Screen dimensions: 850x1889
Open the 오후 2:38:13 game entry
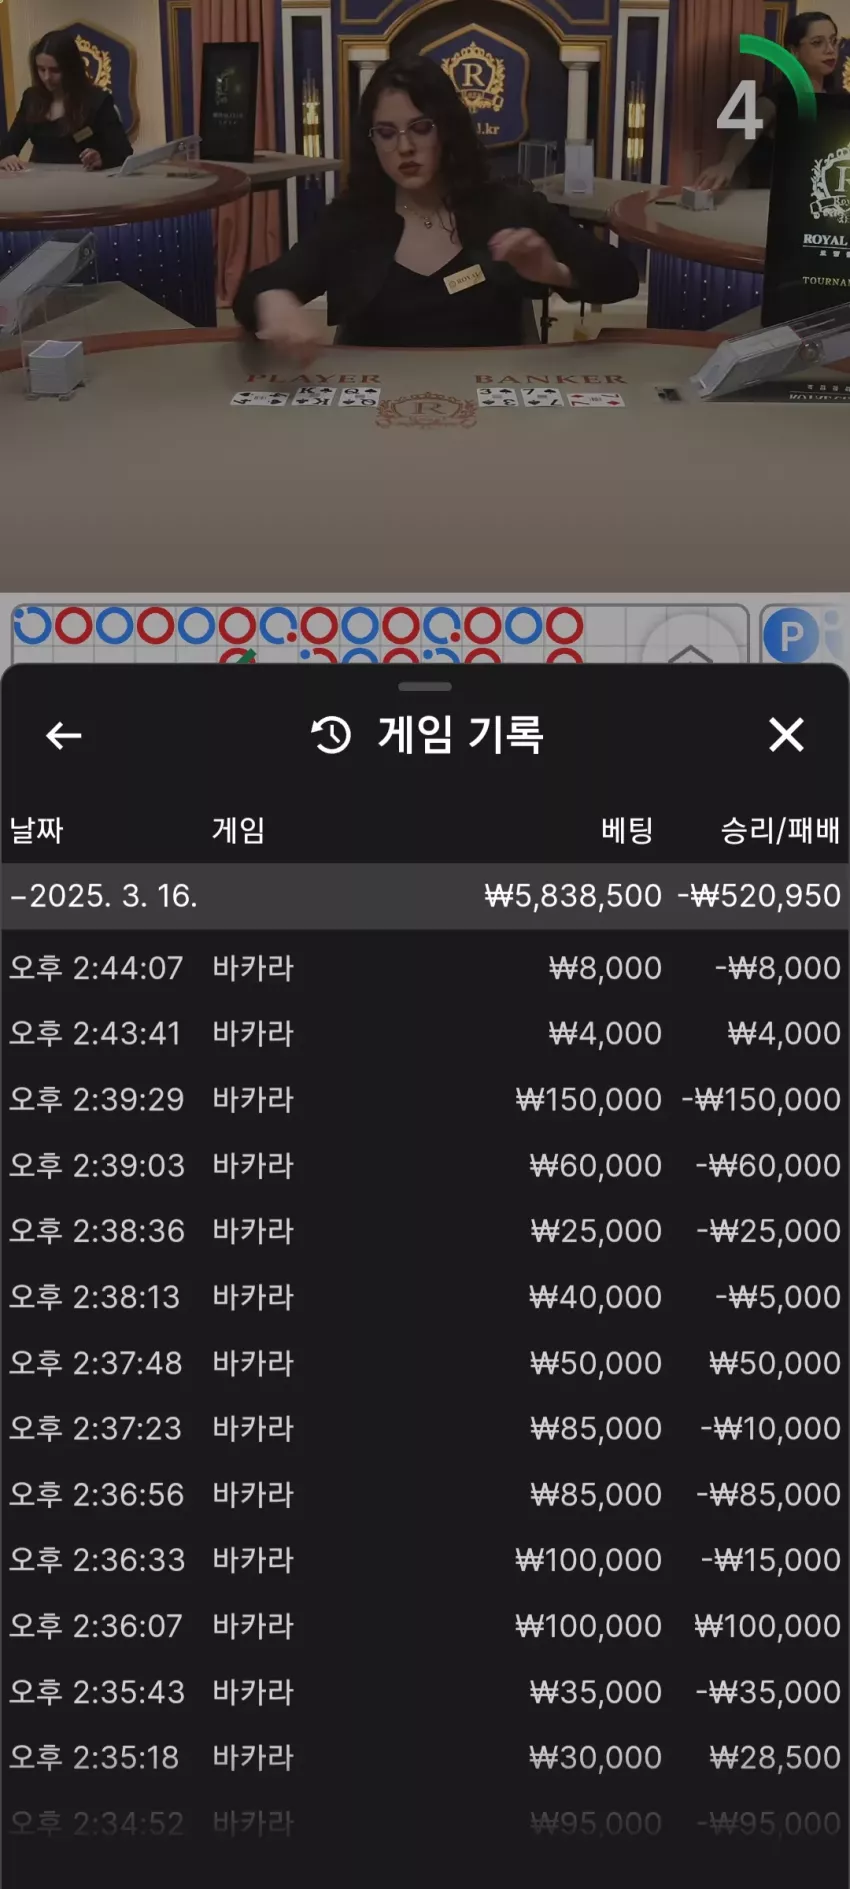pos(424,1296)
